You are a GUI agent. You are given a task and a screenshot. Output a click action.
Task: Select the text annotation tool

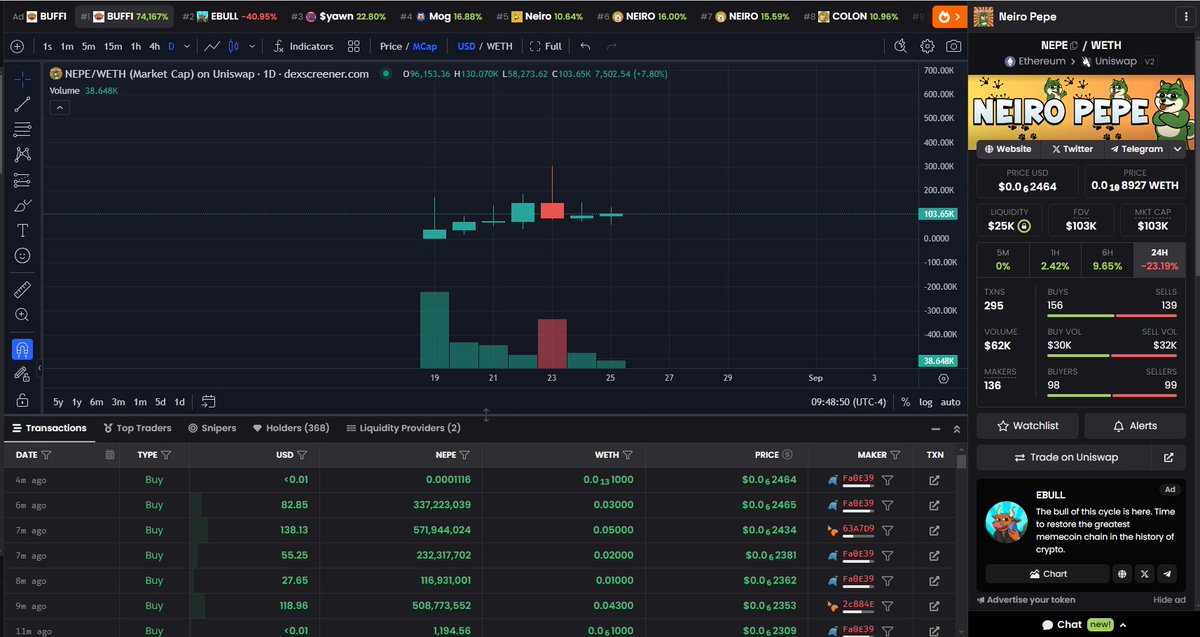pos(22,230)
